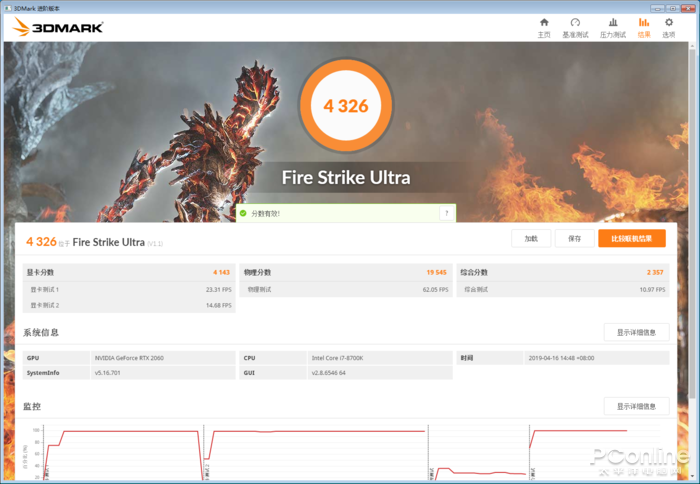
Task: Click the vertical scrollbar up arrow
Action: 692,46
